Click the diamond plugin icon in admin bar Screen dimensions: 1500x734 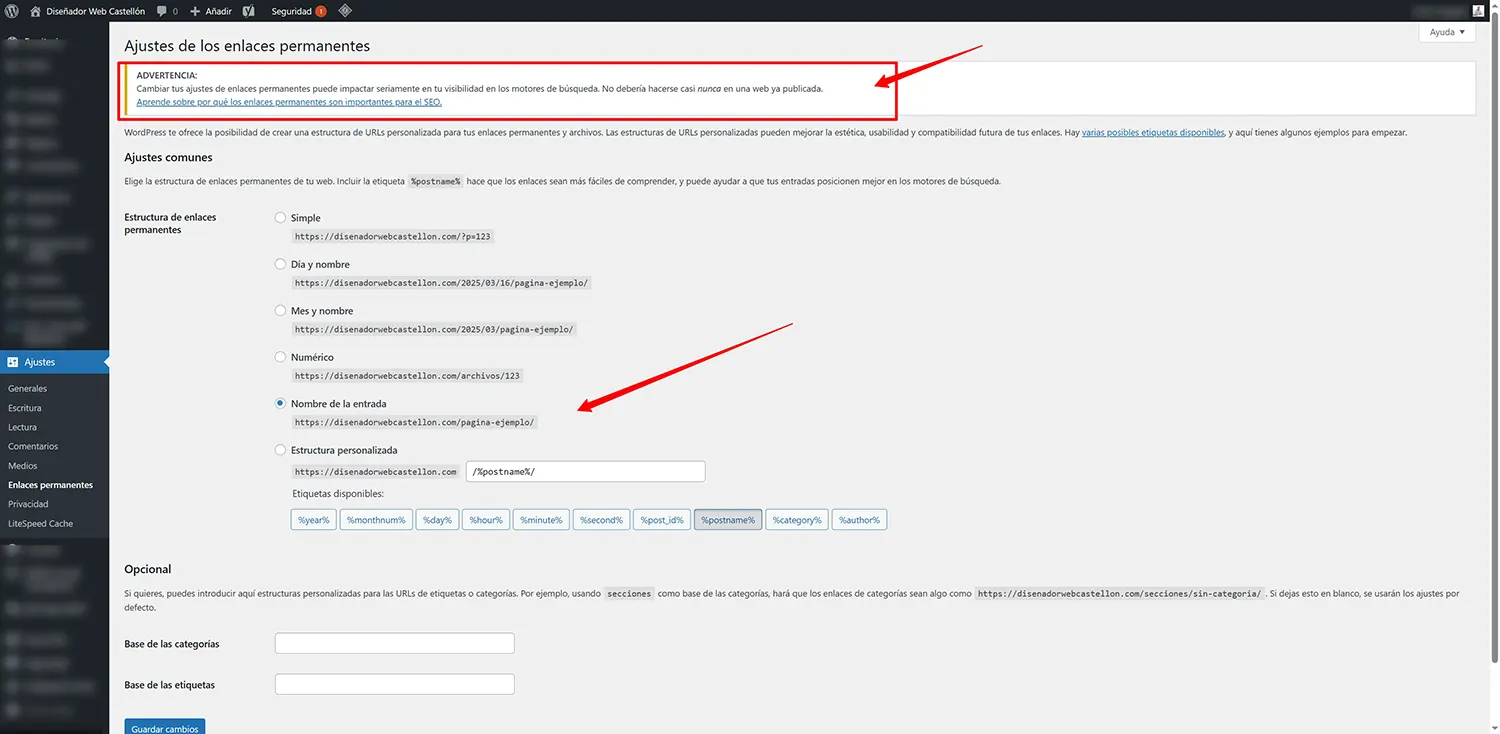click(x=344, y=11)
